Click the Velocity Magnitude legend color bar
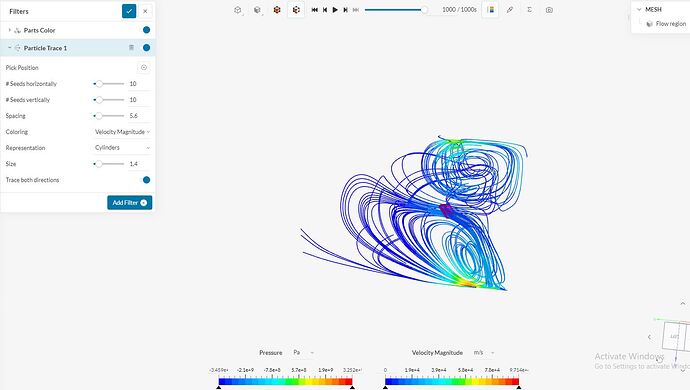Image resolution: width=690 pixels, height=390 pixels. pyautogui.click(x=452, y=382)
